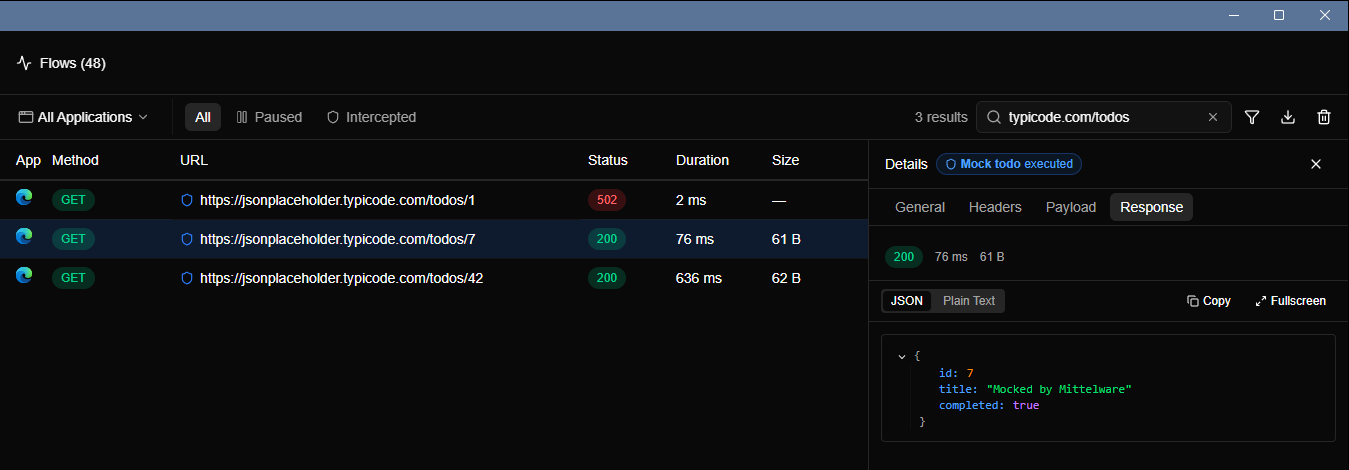Click shield icon beside todos/1 URL
Viewport: 1349px width, 470px height.
coord(186,200)
